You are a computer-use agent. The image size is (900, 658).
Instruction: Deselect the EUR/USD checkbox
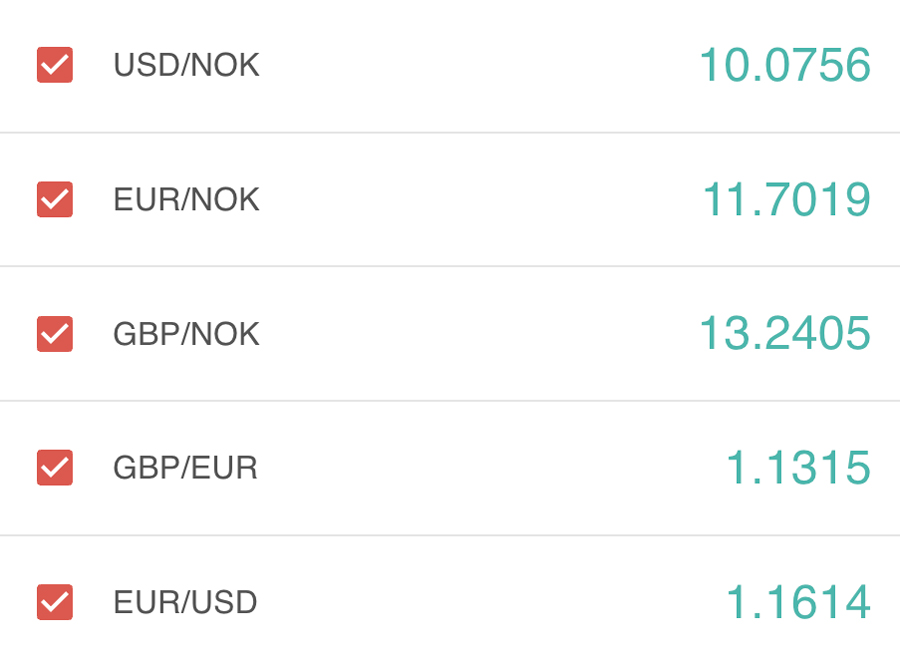55,602
